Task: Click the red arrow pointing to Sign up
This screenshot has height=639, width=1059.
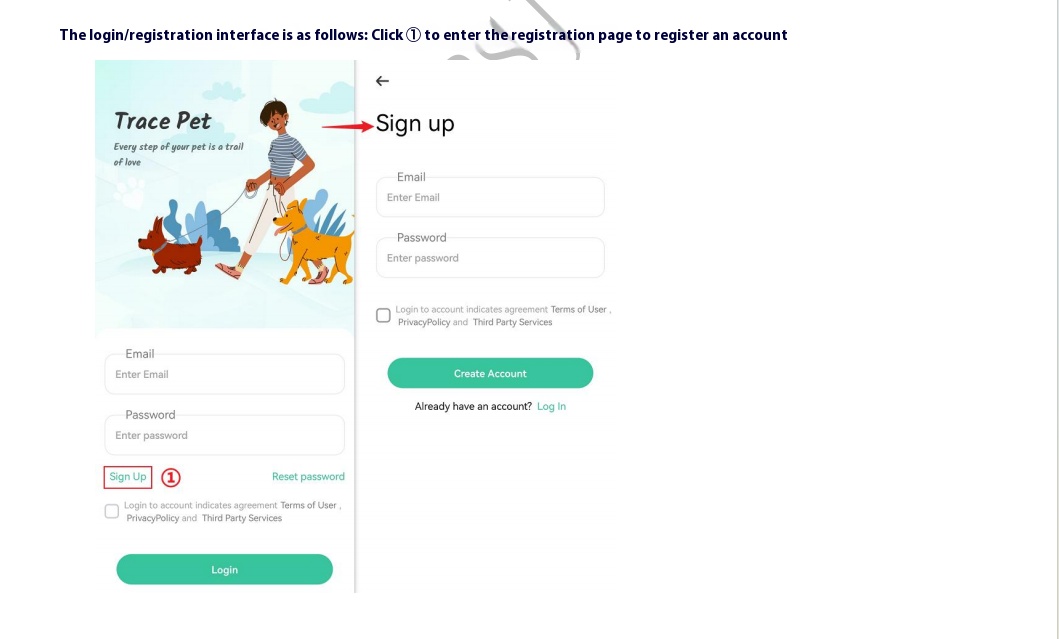Action: [347, 126]
